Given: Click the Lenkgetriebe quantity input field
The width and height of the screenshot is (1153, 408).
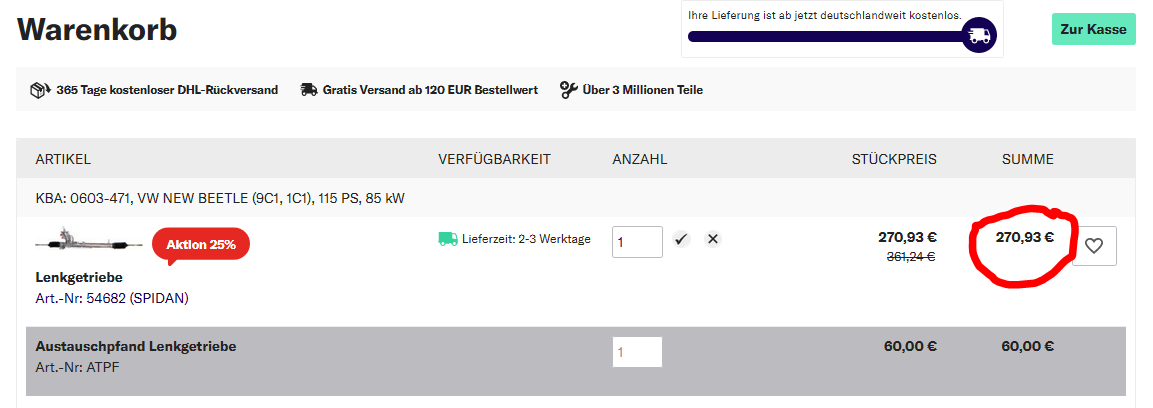Looking at the screenshot, I should (x=637, y=242).
